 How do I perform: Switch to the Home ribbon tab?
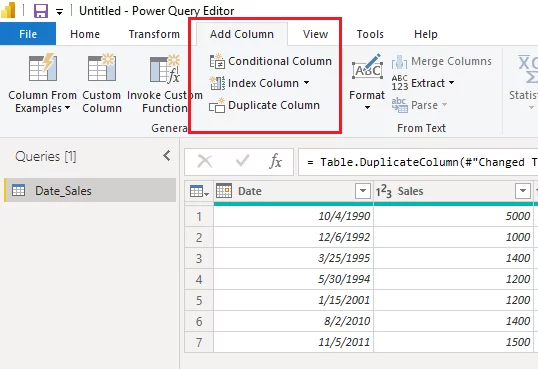(x=85, y=34)
